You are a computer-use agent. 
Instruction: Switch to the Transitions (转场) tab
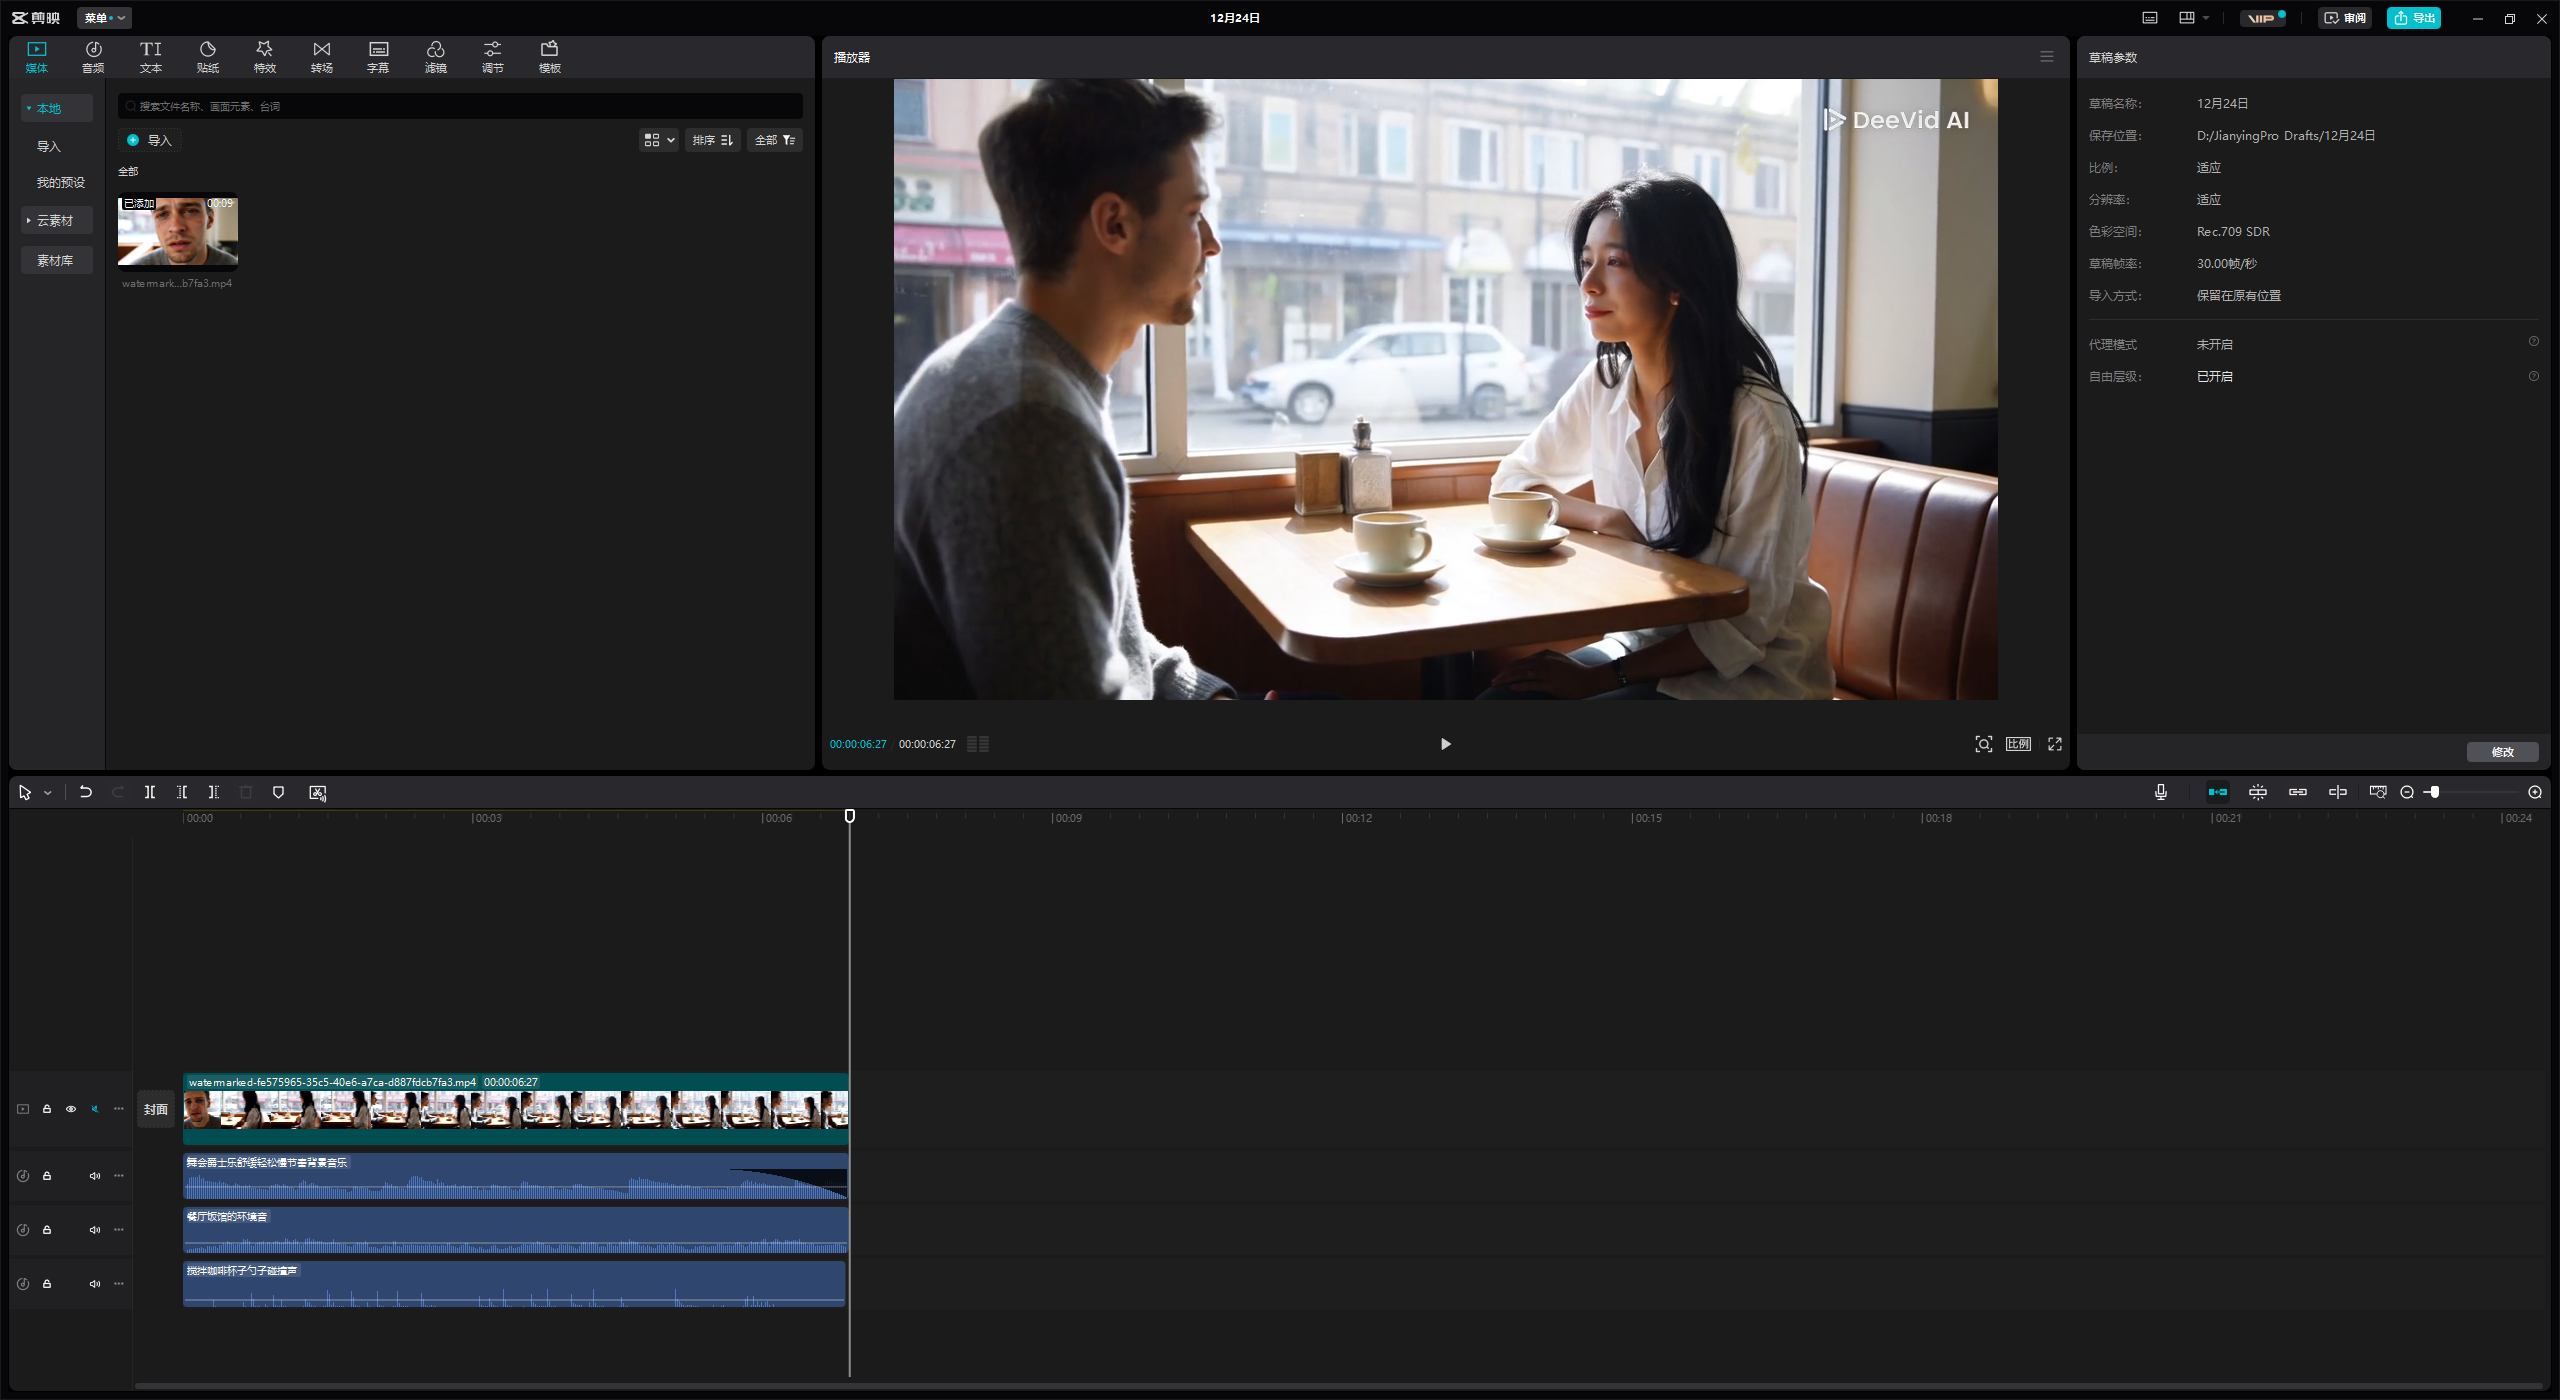pos(321,56)
